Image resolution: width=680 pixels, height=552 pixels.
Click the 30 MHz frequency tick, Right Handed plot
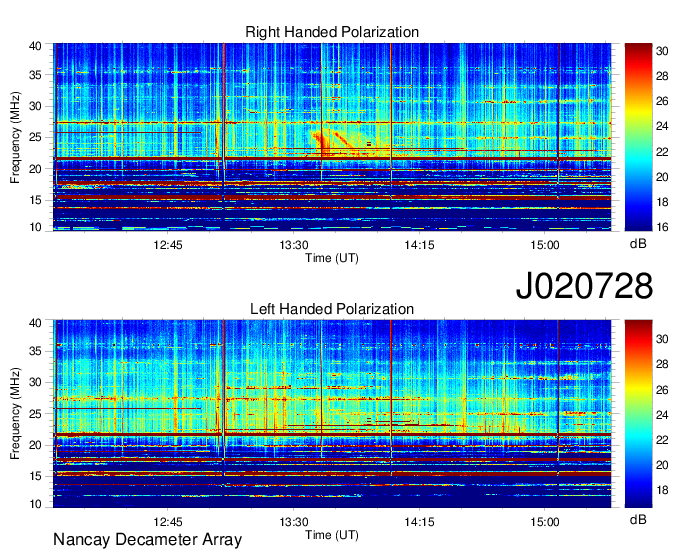(35, 106)
